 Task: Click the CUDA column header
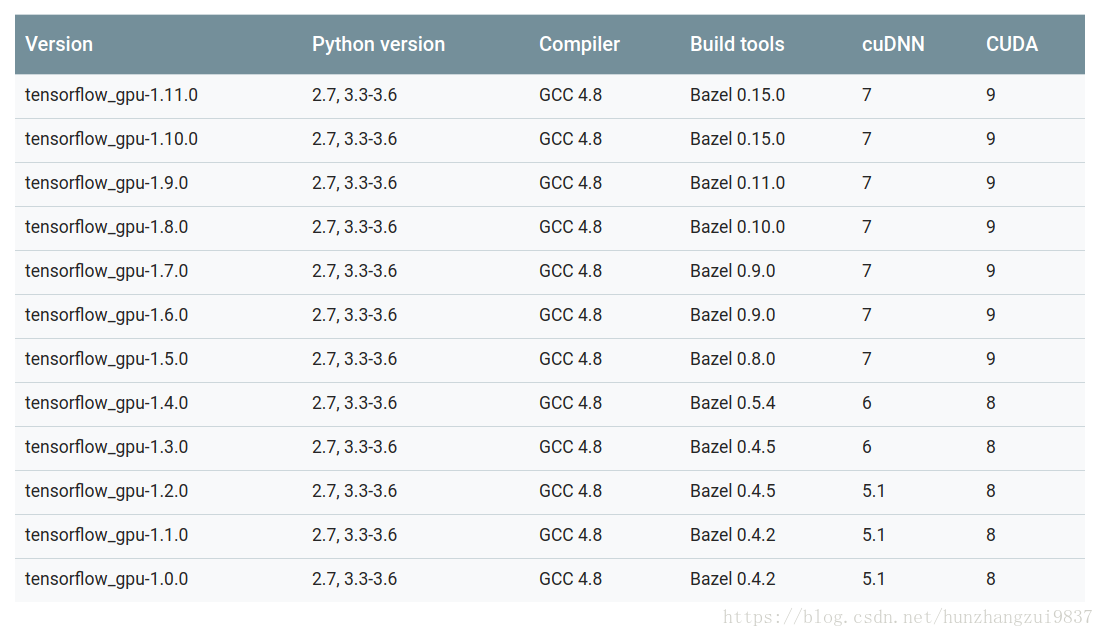[1011, 44]
